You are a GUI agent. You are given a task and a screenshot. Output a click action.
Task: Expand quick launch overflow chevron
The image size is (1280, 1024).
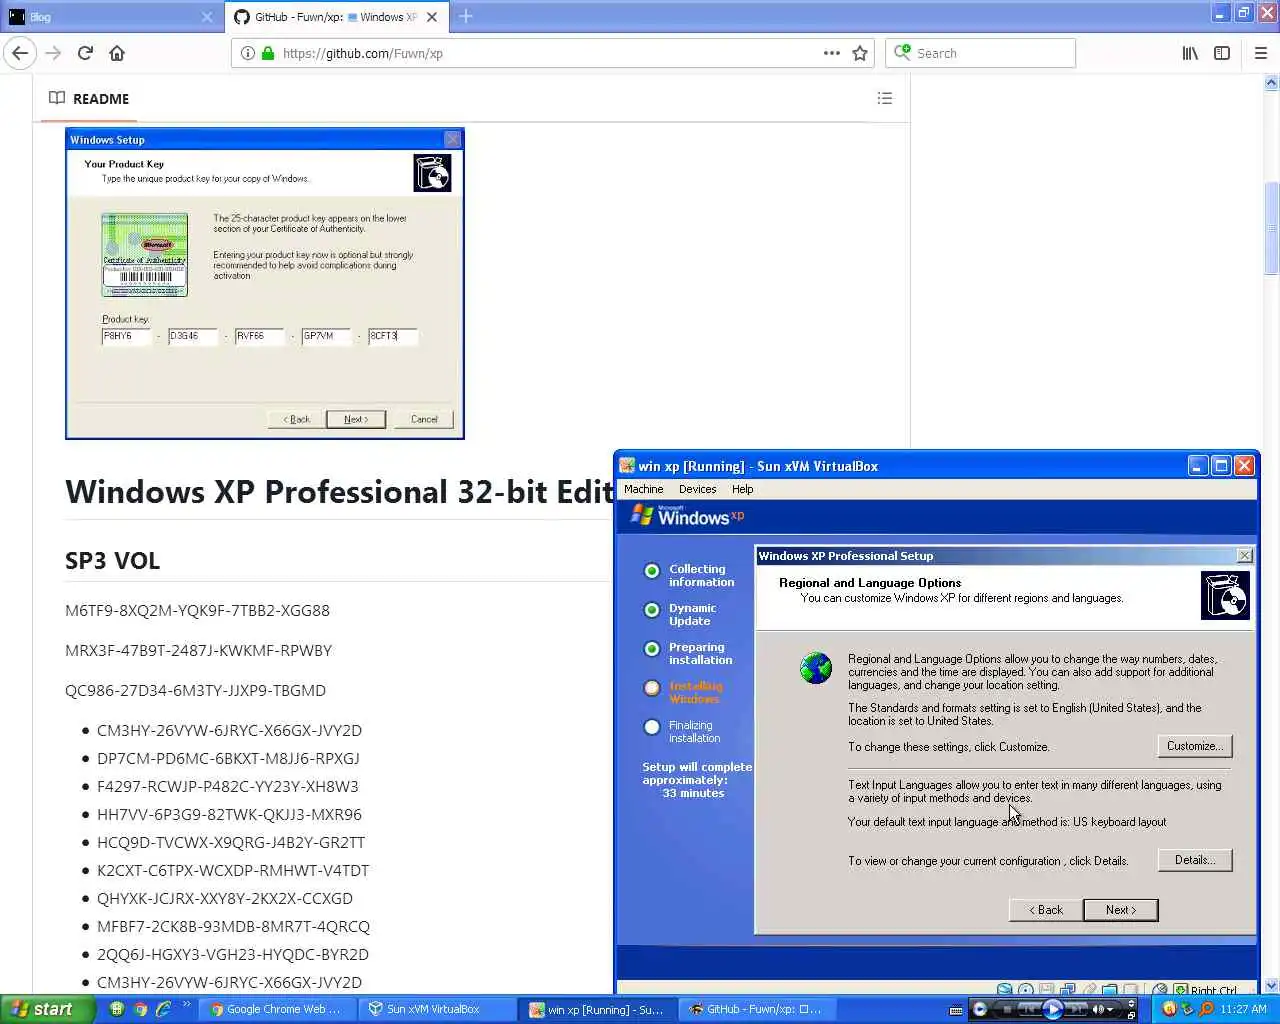coord(186,1005)
